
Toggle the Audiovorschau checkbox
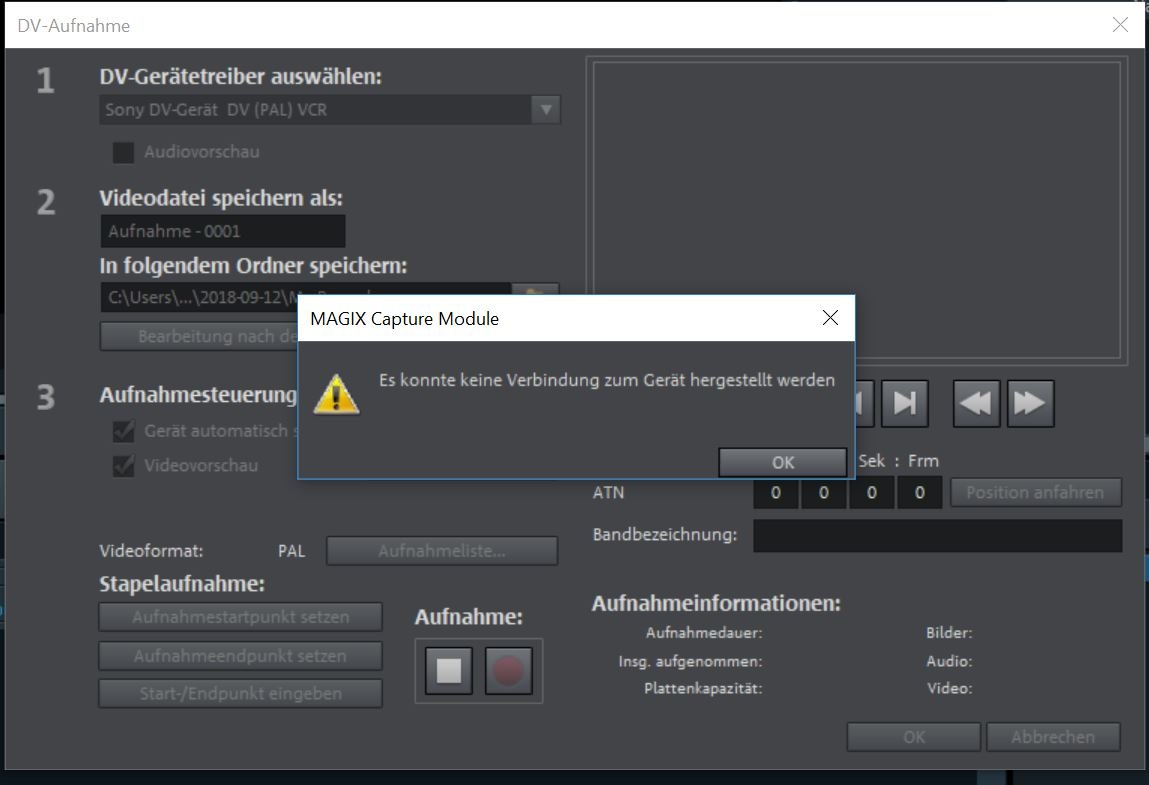point(123,152)
